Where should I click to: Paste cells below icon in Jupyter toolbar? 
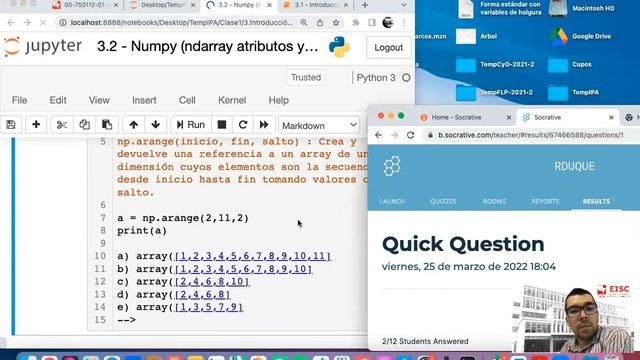click(107, 124)
